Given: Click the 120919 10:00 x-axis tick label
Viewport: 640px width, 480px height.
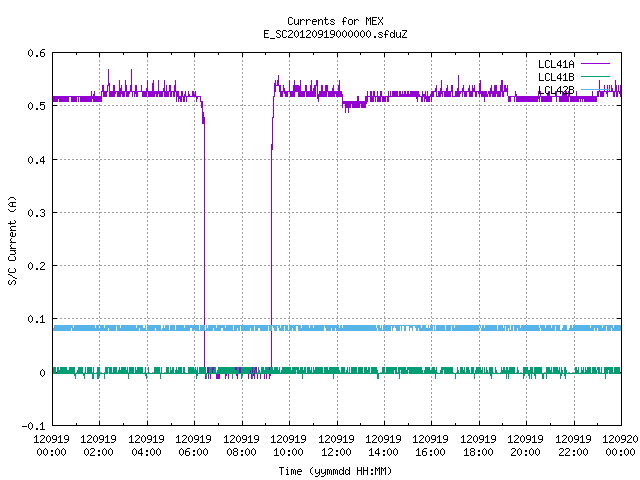Looking at the screenshot, I should (288, 446).
